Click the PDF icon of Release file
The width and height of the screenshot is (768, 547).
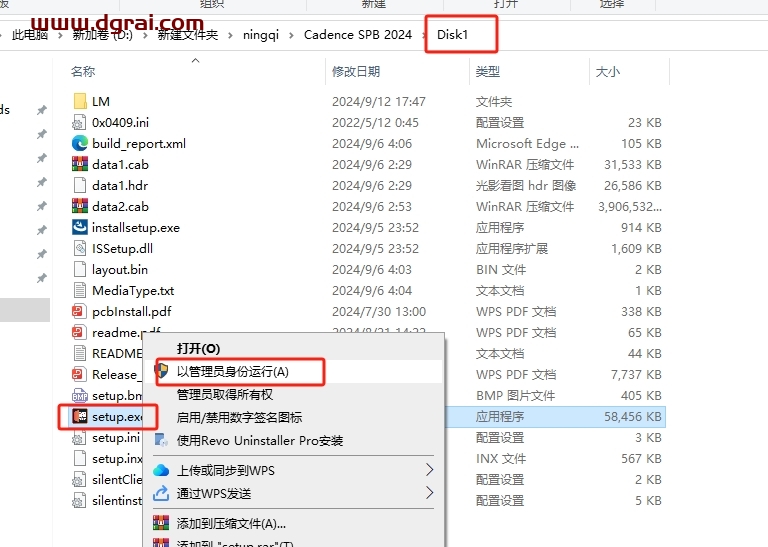coord(80,375)
